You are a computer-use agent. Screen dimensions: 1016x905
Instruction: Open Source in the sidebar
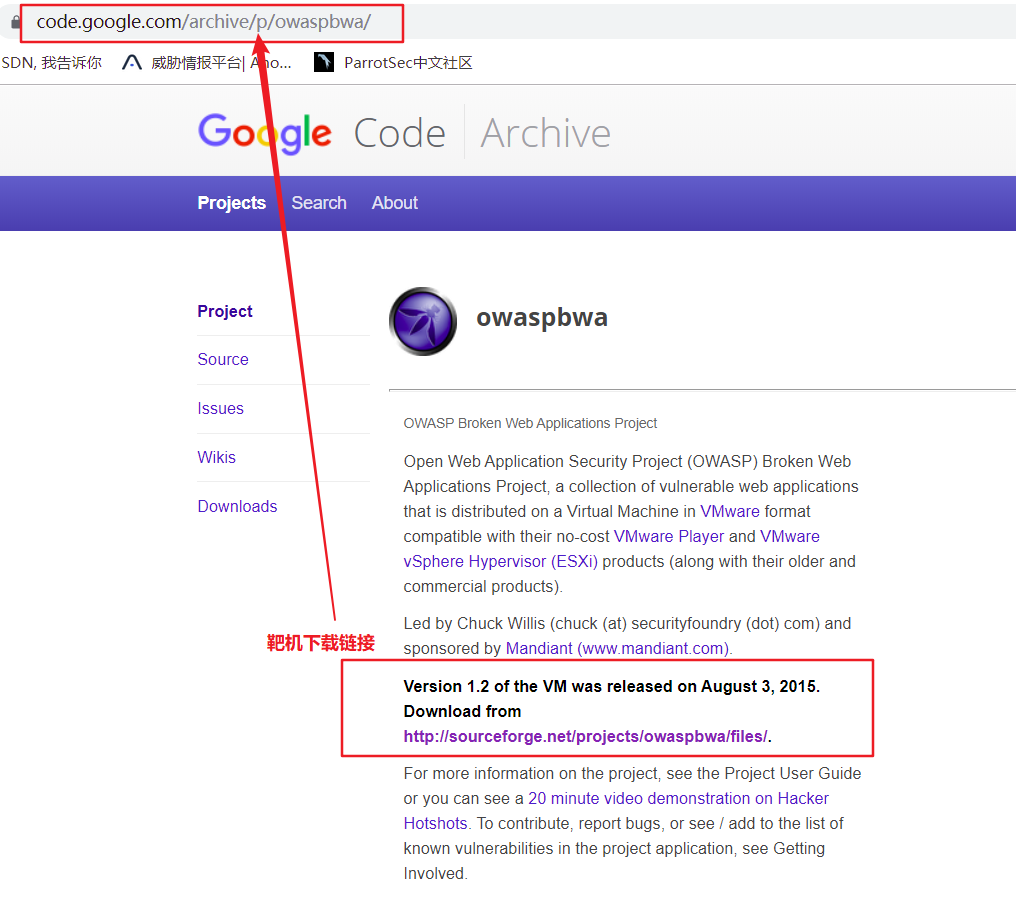(x=223, y=360)
